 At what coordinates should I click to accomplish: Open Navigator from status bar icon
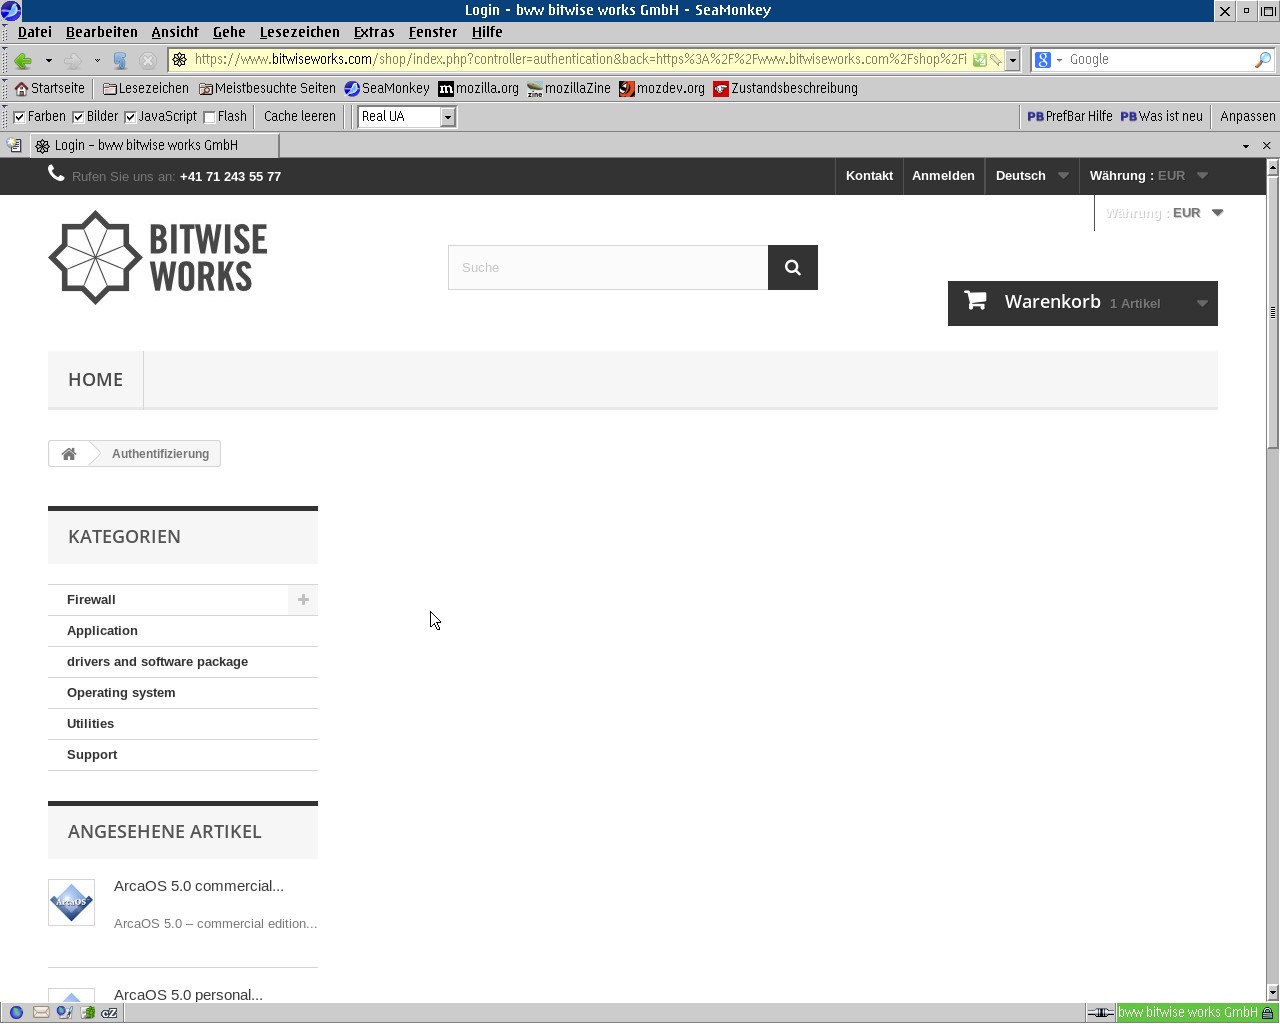[16, 1013]
